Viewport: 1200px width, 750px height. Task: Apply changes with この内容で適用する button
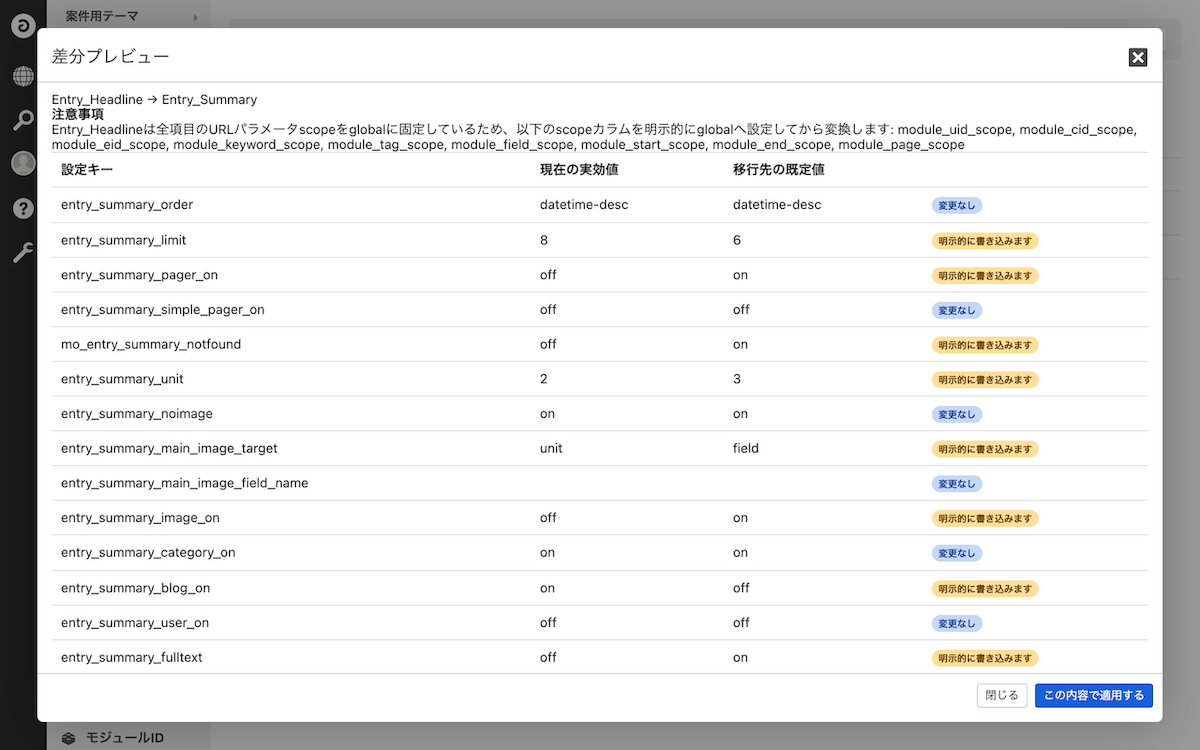click(1094, 695)
